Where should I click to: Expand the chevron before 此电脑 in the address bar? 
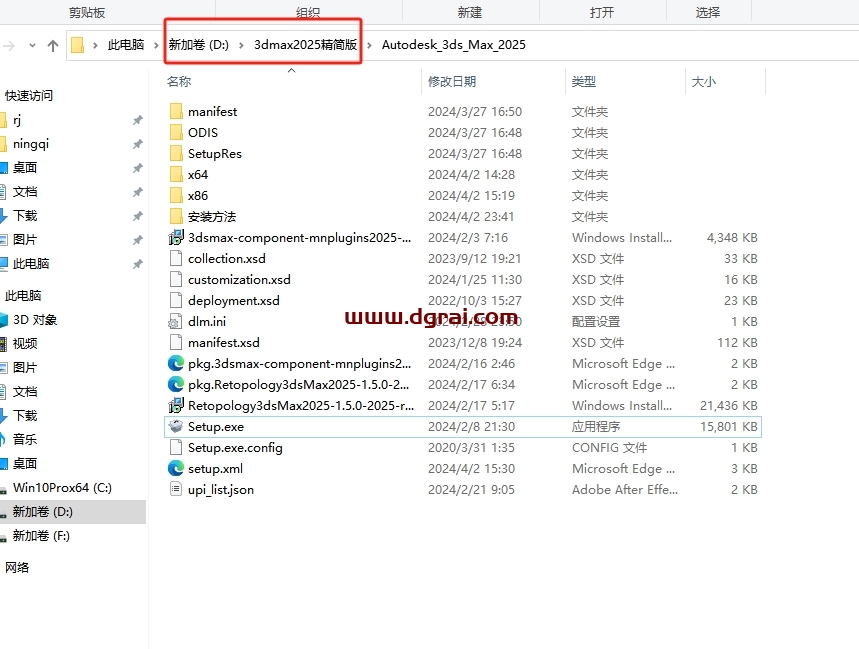tap(95, 45)
